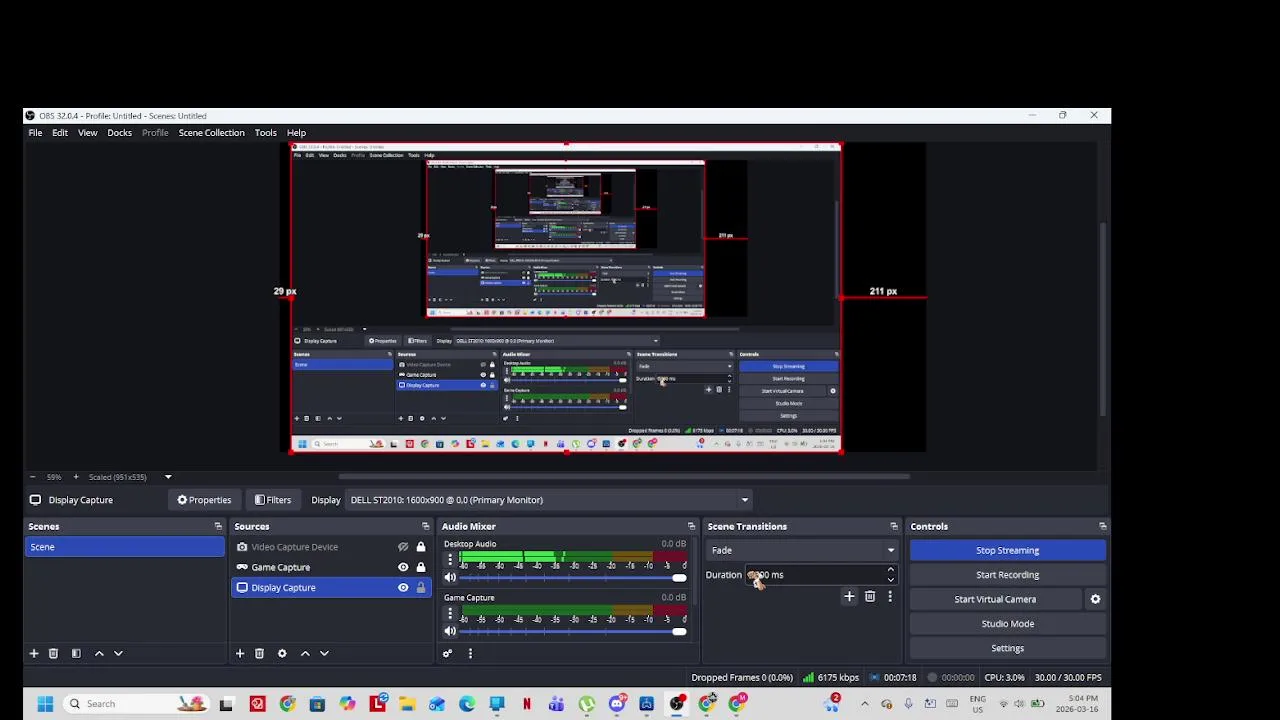Open the View menu
The width and height of the screenshot is (1280, 720).
coord(88,133)
